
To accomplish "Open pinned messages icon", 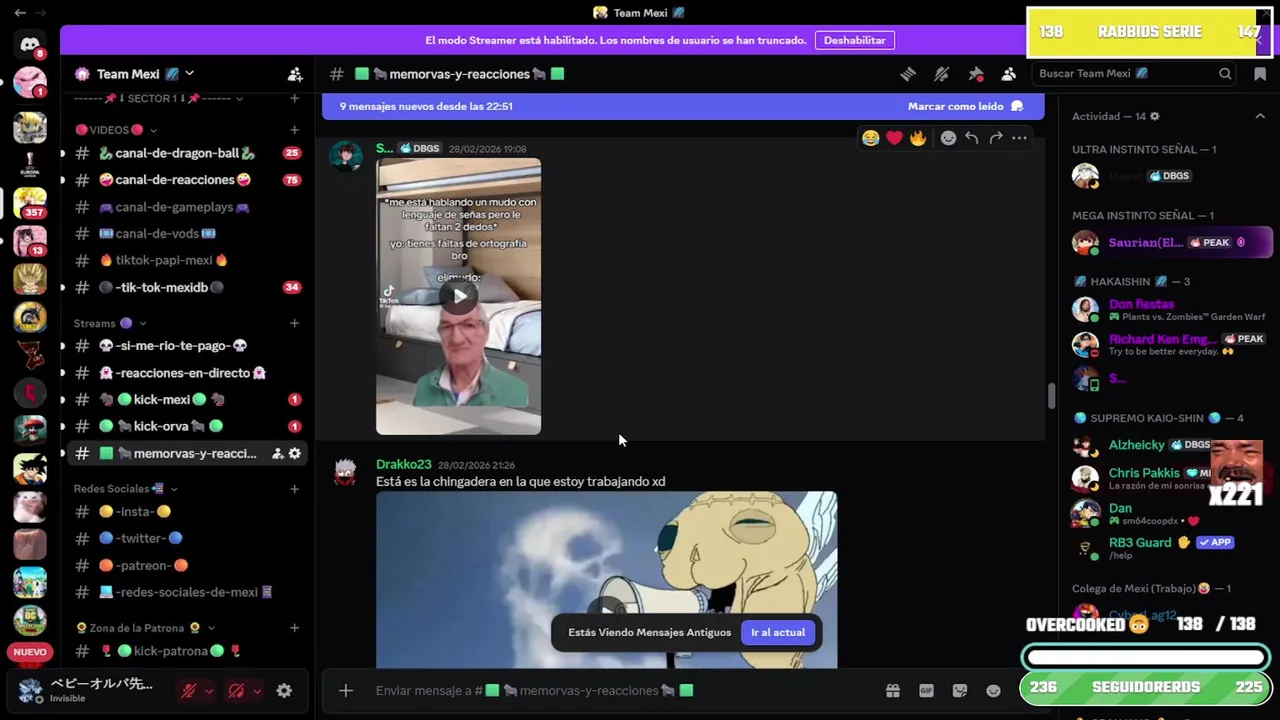I will (976, 74).
